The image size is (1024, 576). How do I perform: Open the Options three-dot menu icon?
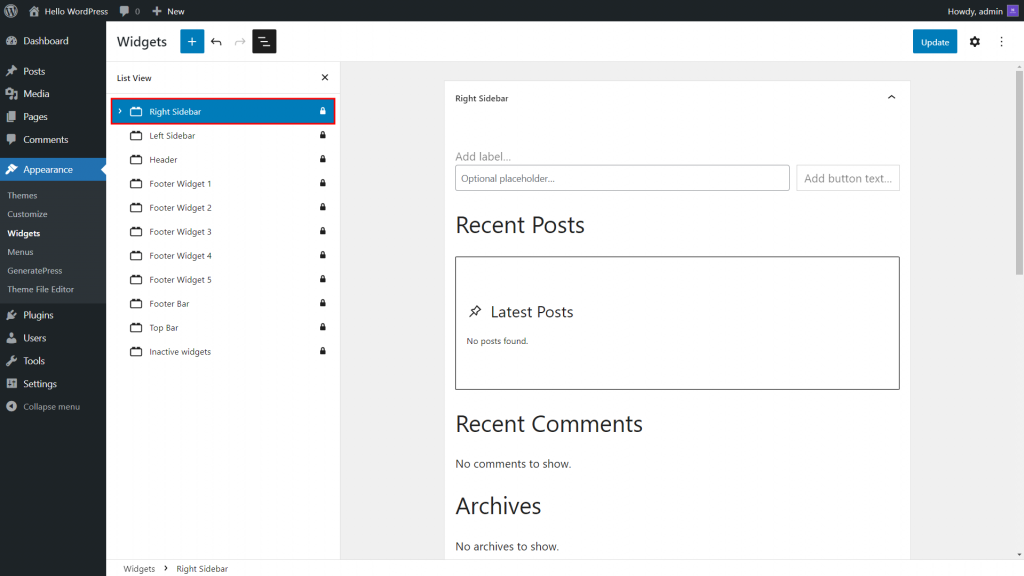[1001, 41]
